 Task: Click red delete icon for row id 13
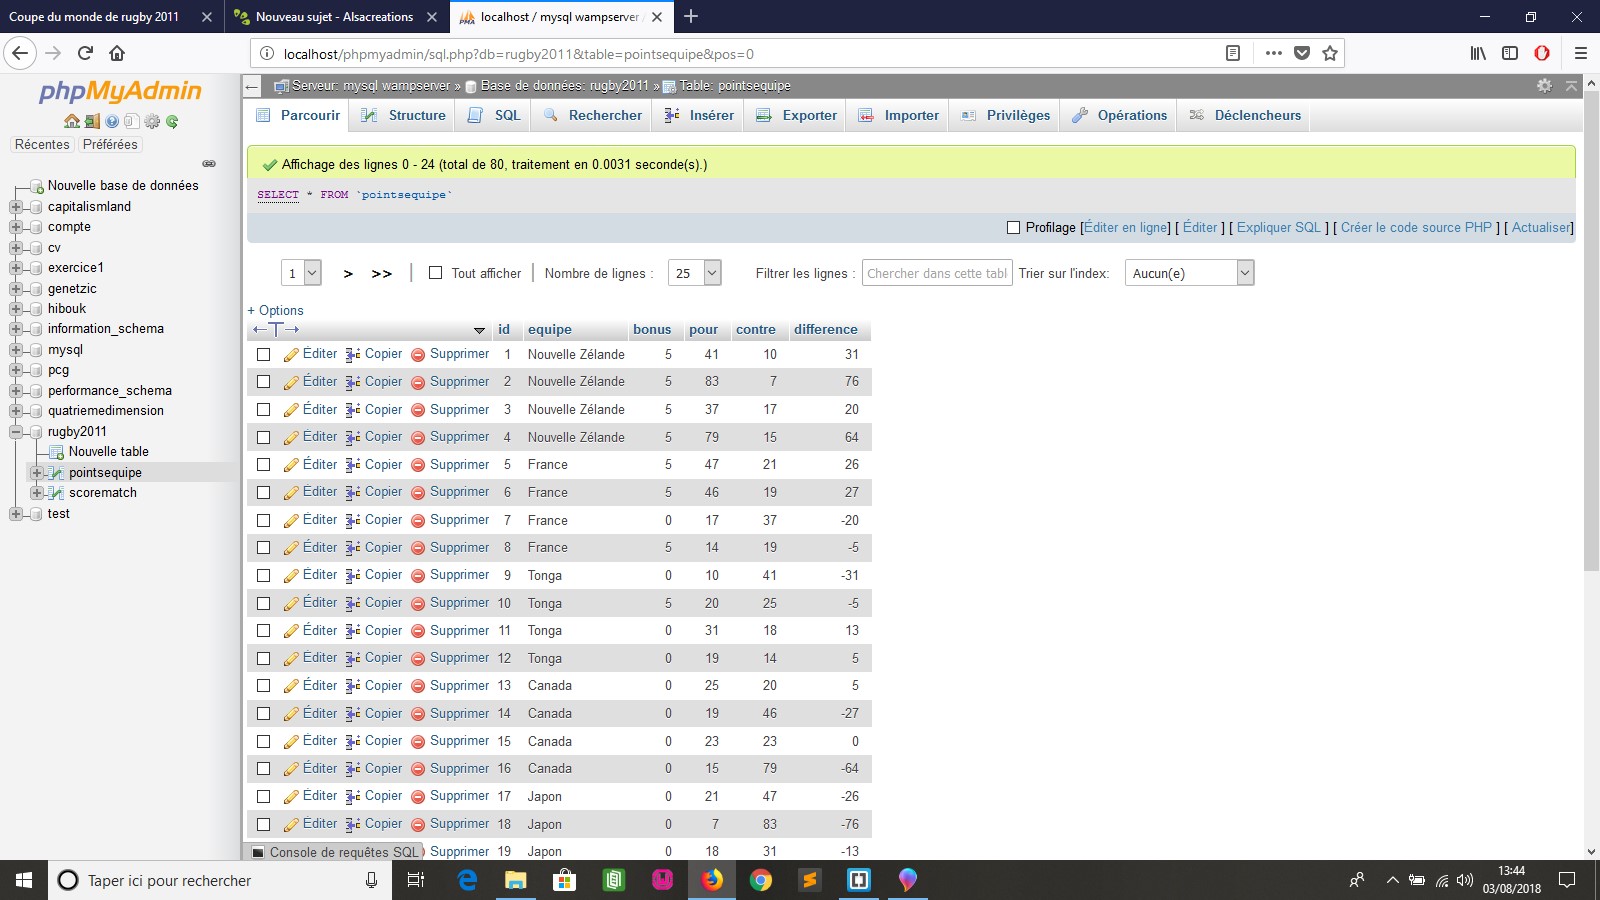[418, 686]
